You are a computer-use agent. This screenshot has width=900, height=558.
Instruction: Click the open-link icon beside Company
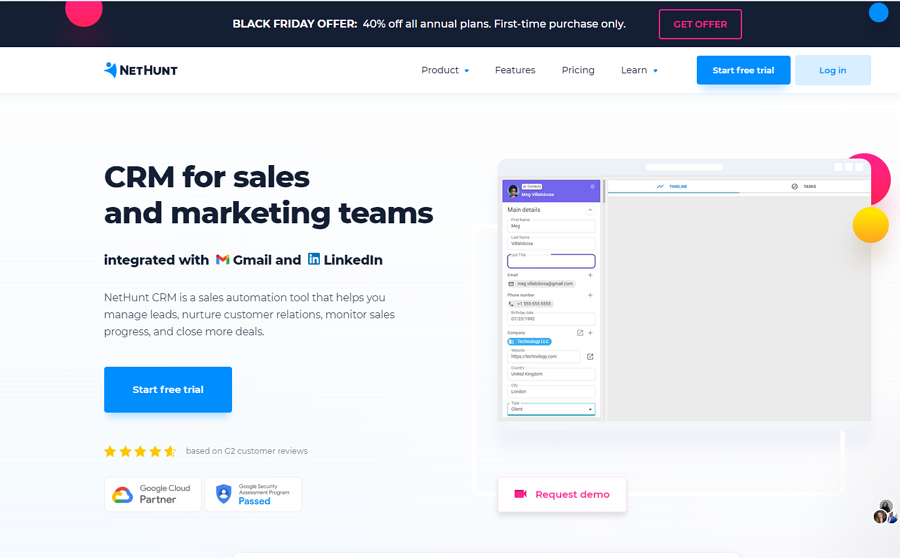pyautogui.click(x=580, y=333)
